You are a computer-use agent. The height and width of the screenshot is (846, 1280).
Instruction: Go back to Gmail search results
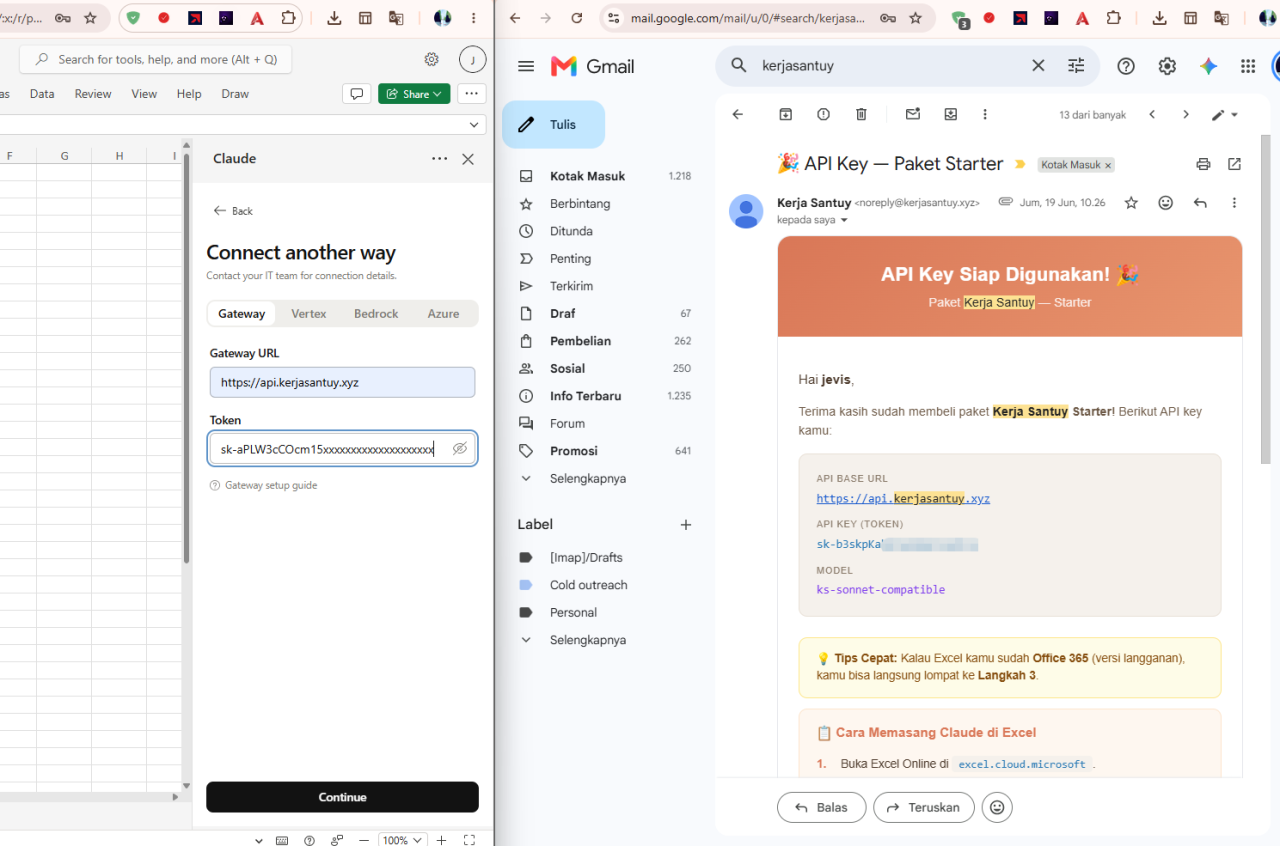click(738, 115)
